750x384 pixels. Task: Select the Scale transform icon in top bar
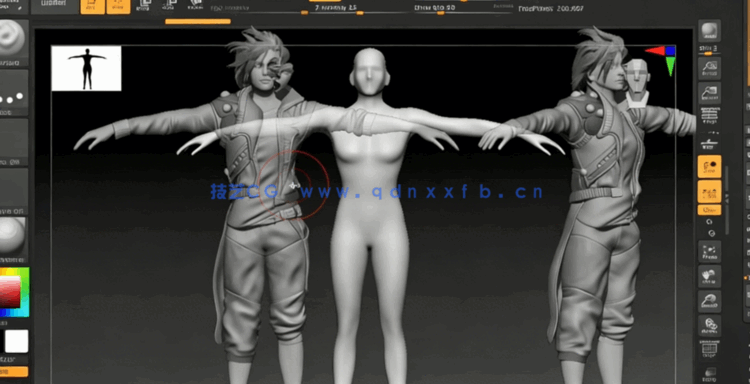pos(169,5)
